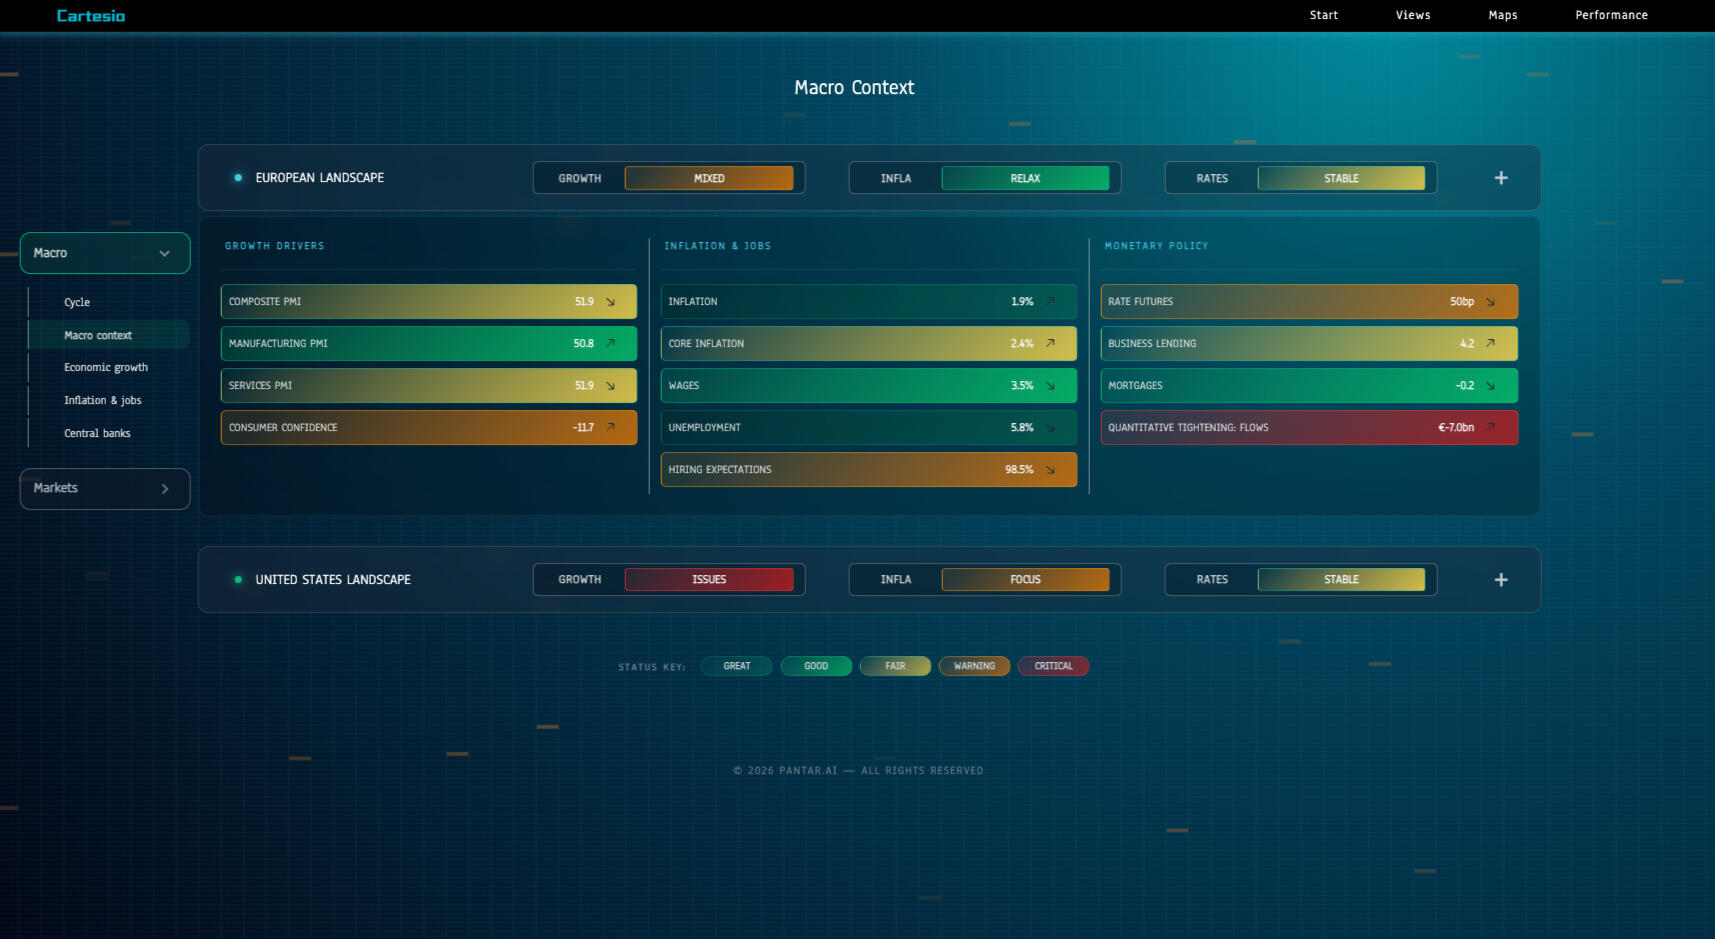The image size is (1715, 939).
Task: Click the Business Lending up arrow
Action: click(x=1490, y=344)
